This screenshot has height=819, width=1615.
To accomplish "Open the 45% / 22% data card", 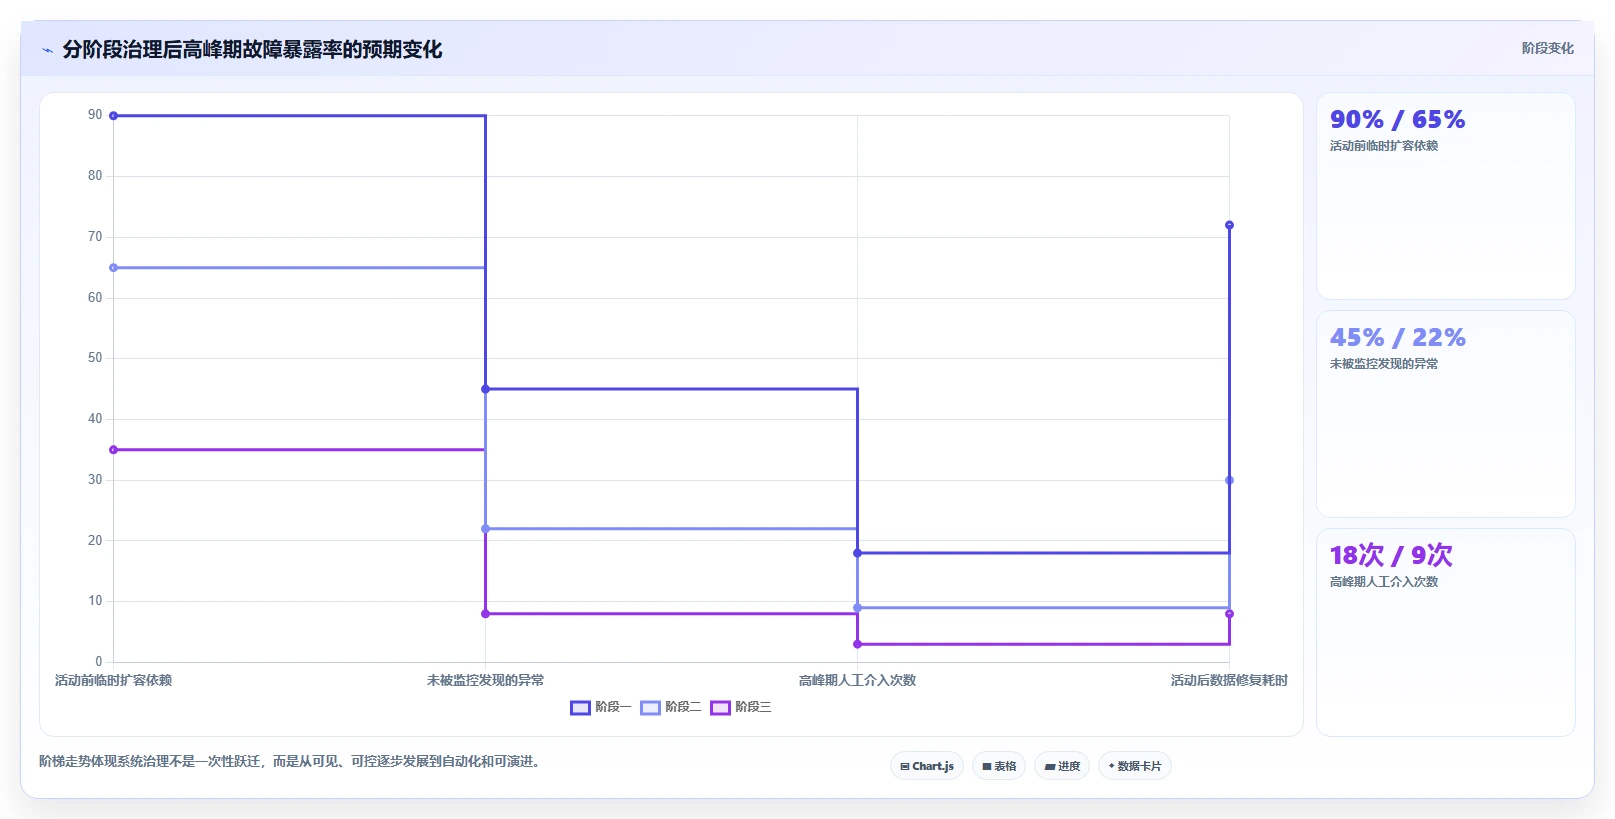I will [1446, 414].
